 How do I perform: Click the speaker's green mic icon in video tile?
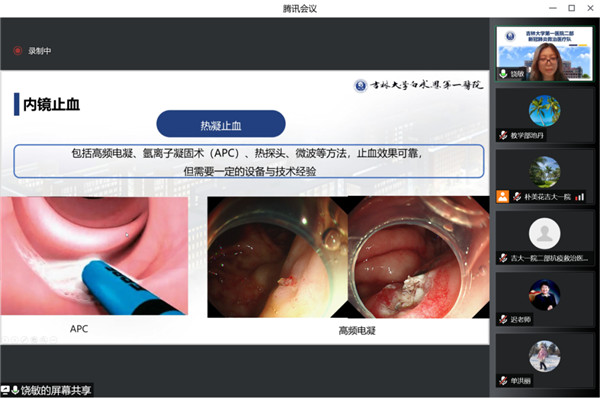[503, 73]
